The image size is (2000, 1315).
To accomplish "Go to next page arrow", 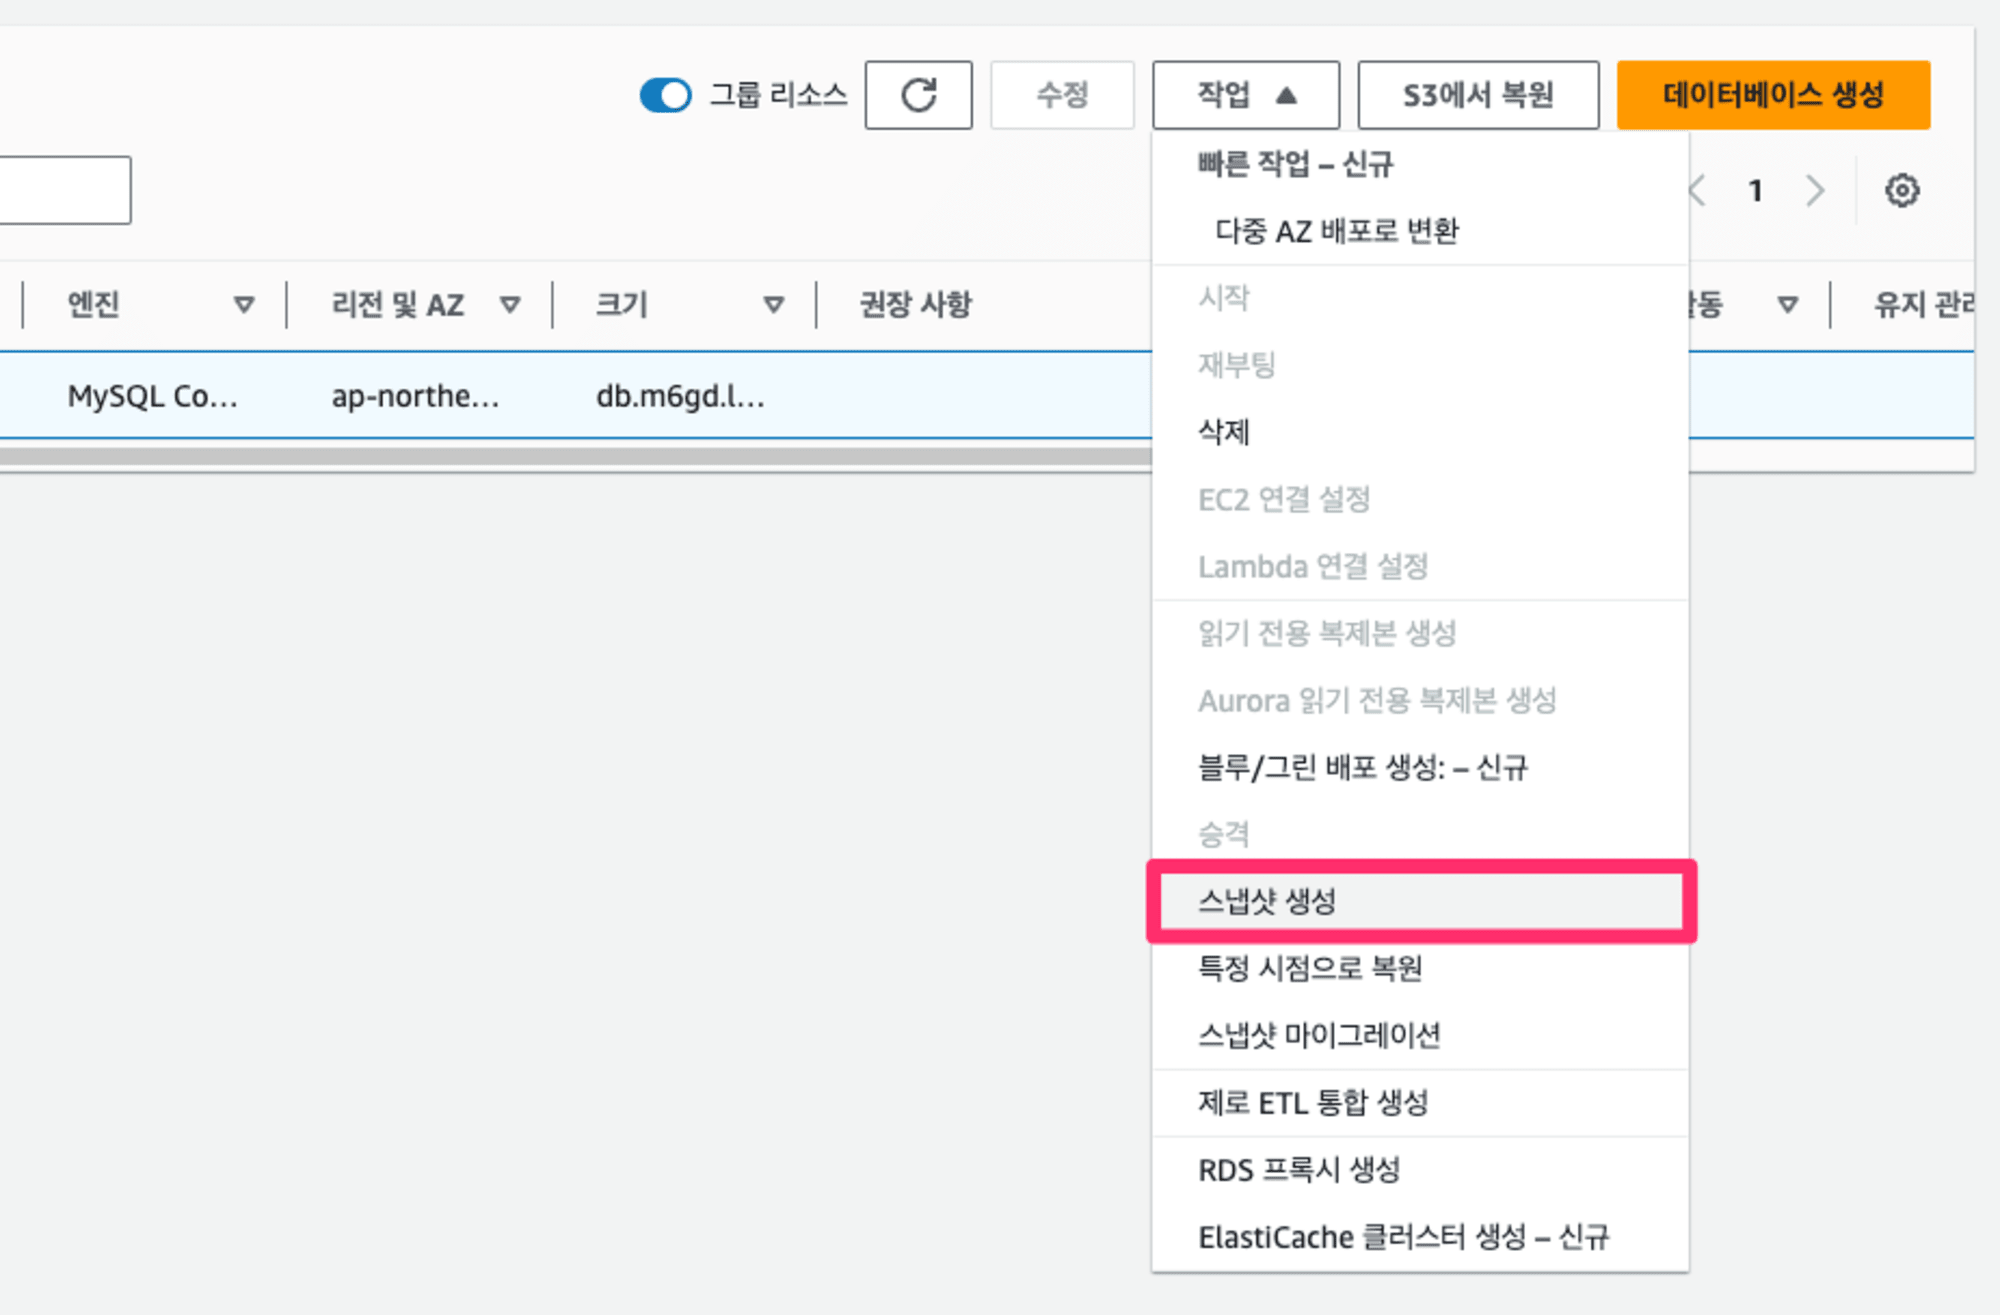I will (1815, 190).
